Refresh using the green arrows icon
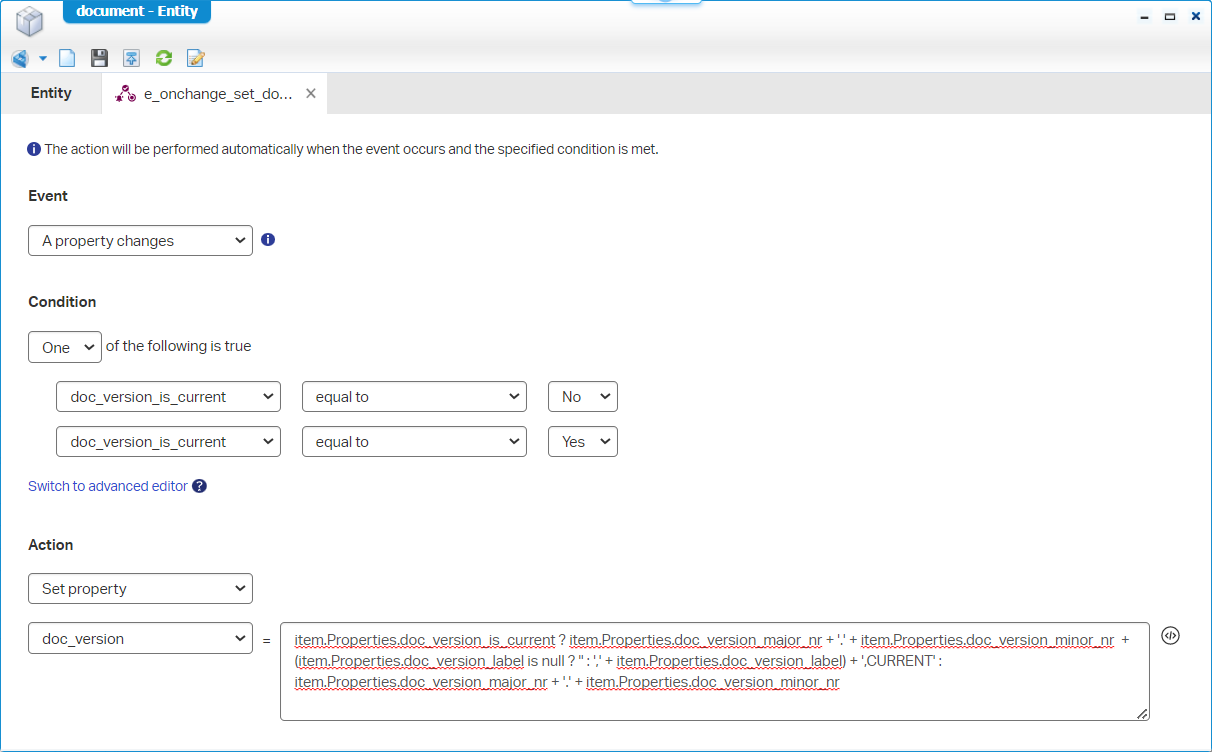 [164, 58]
